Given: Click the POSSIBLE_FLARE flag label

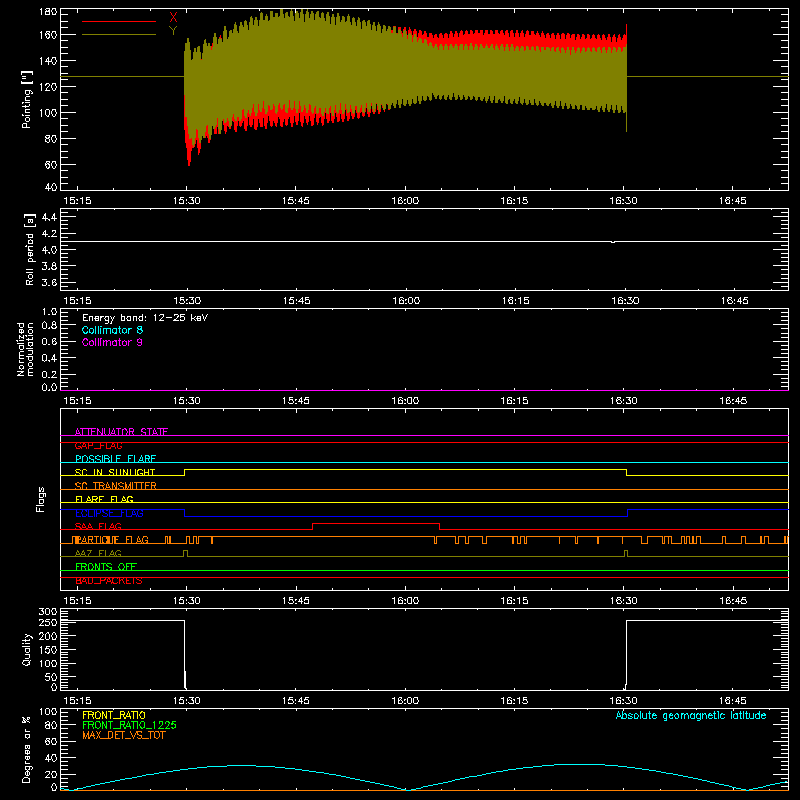Looking at the screenshot, I should [x=115, y=459].
